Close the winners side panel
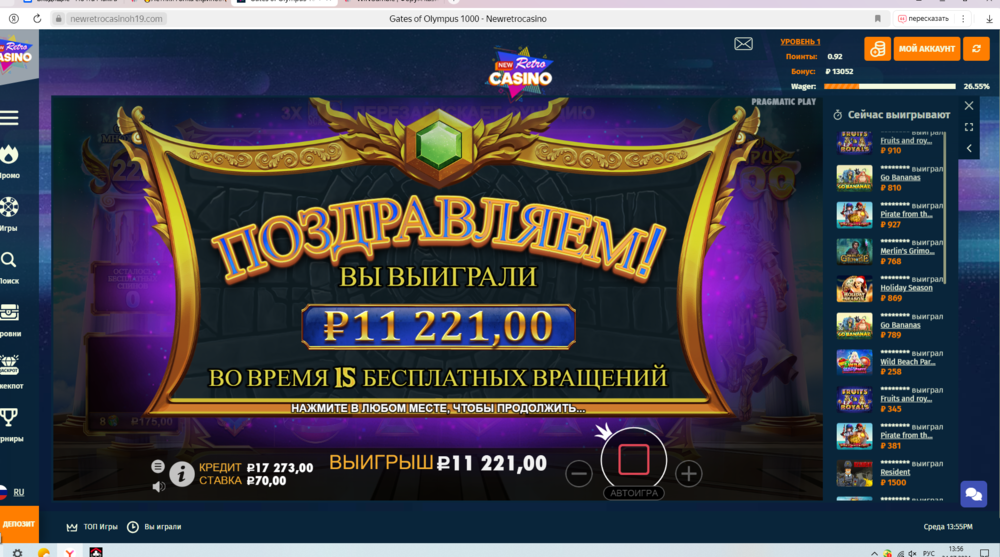The height and width of the screenshot is (557, 1000). [x=969, y=106]
